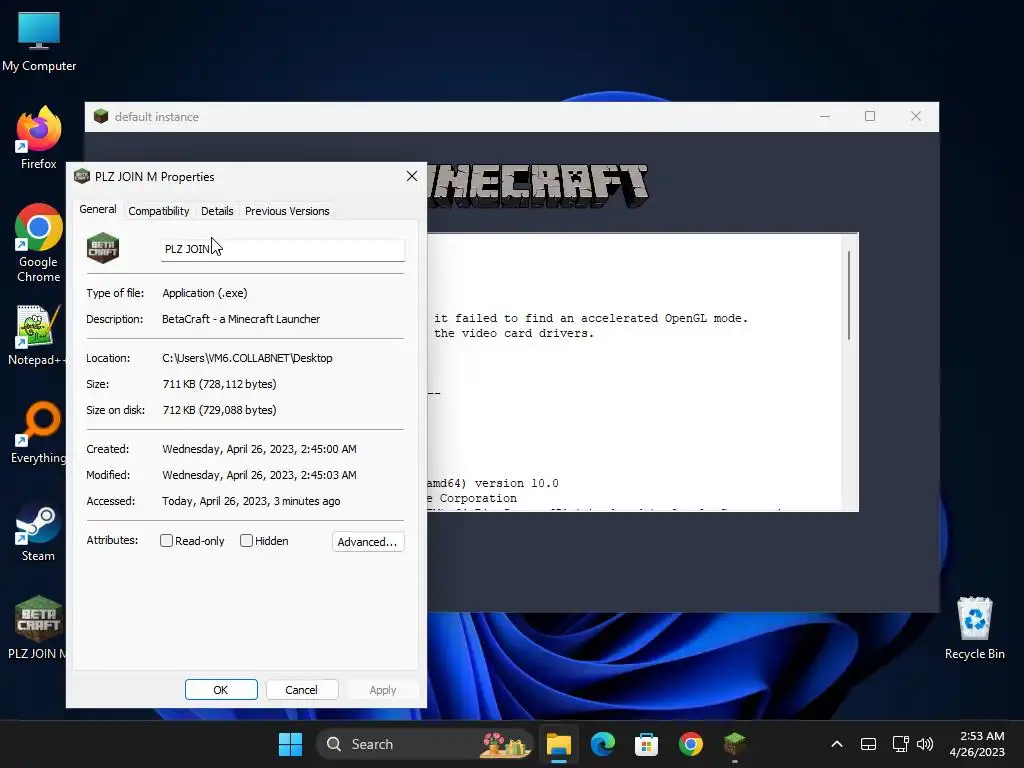1024x768 pixels.
Task: Open the touch keyboard tray icon
Action: pos(868,744)
